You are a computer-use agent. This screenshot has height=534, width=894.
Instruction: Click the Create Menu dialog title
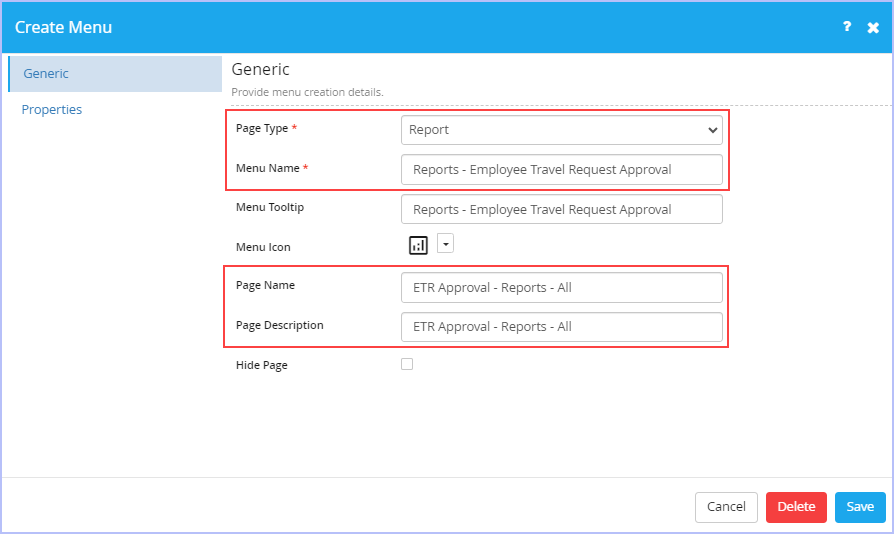(x=63, y=27)
